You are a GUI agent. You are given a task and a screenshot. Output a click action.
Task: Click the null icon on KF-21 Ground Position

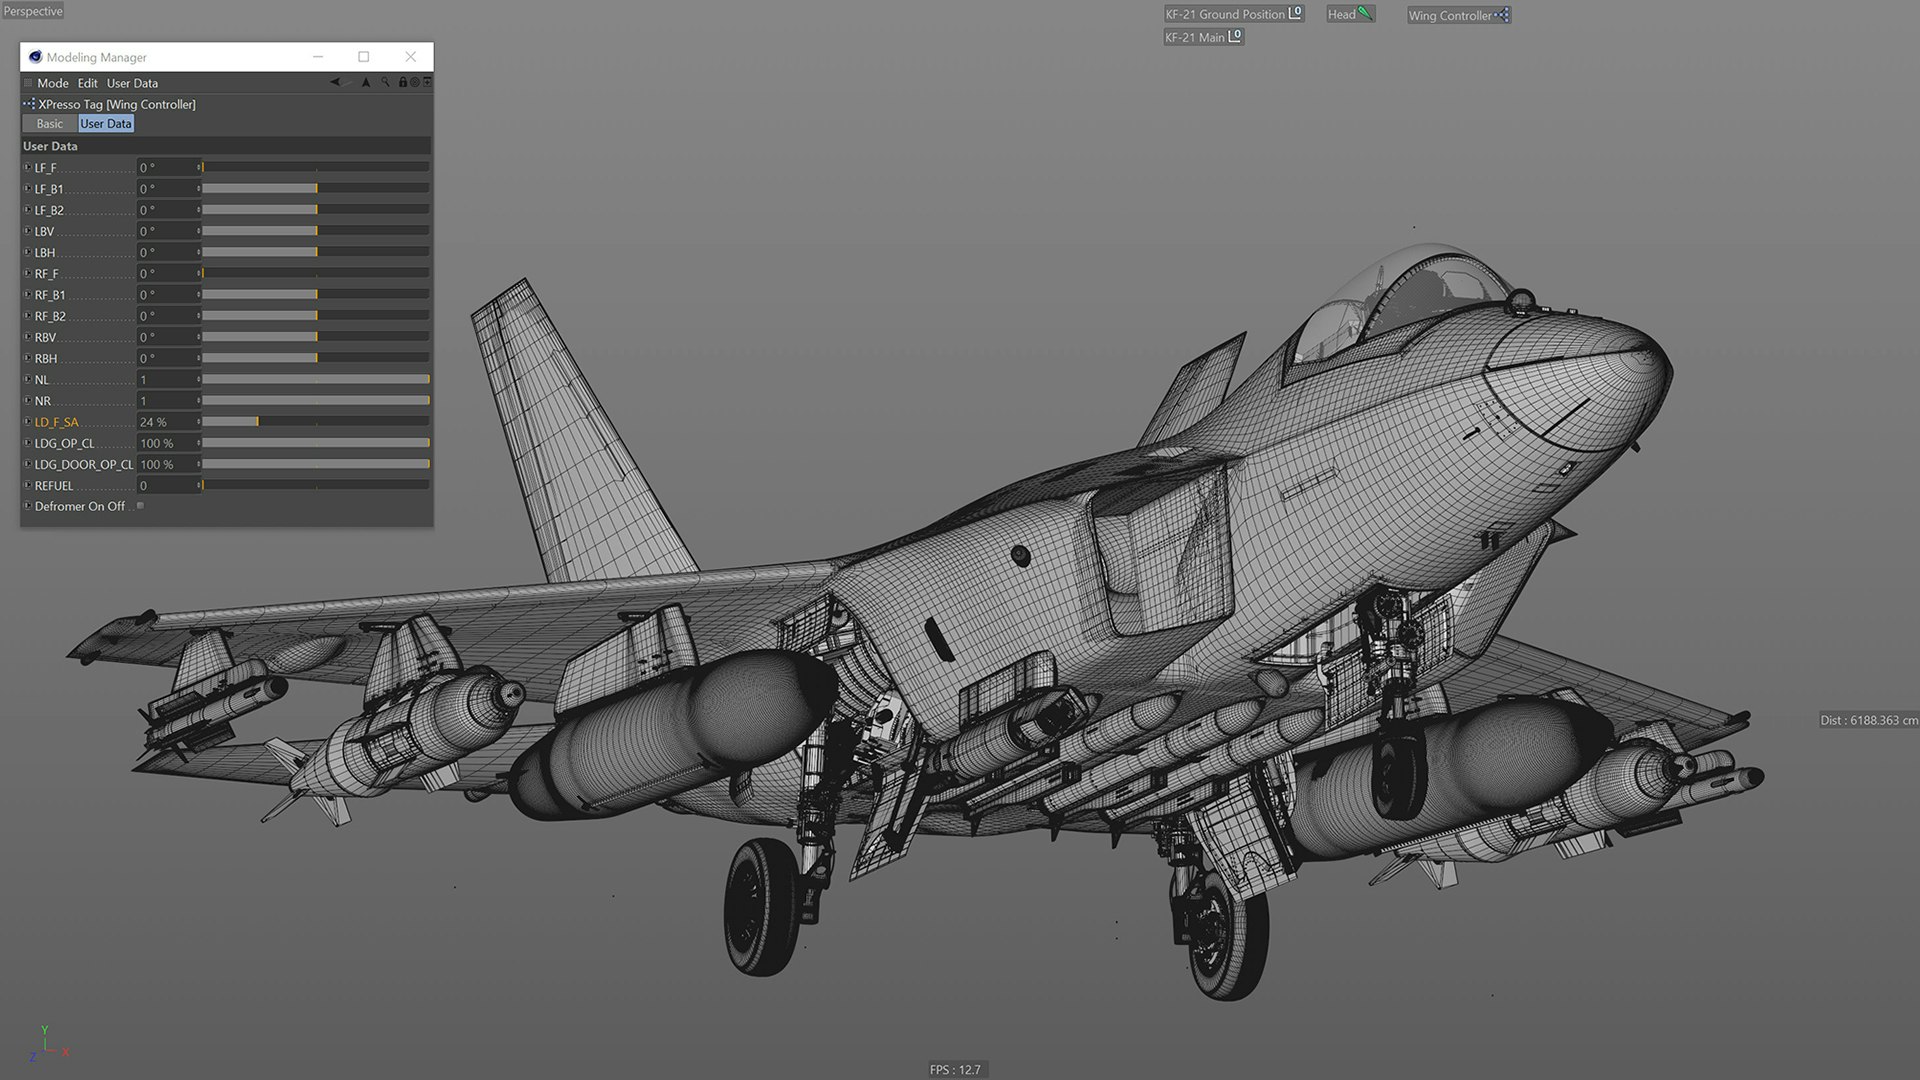[x=1295, y=13]
